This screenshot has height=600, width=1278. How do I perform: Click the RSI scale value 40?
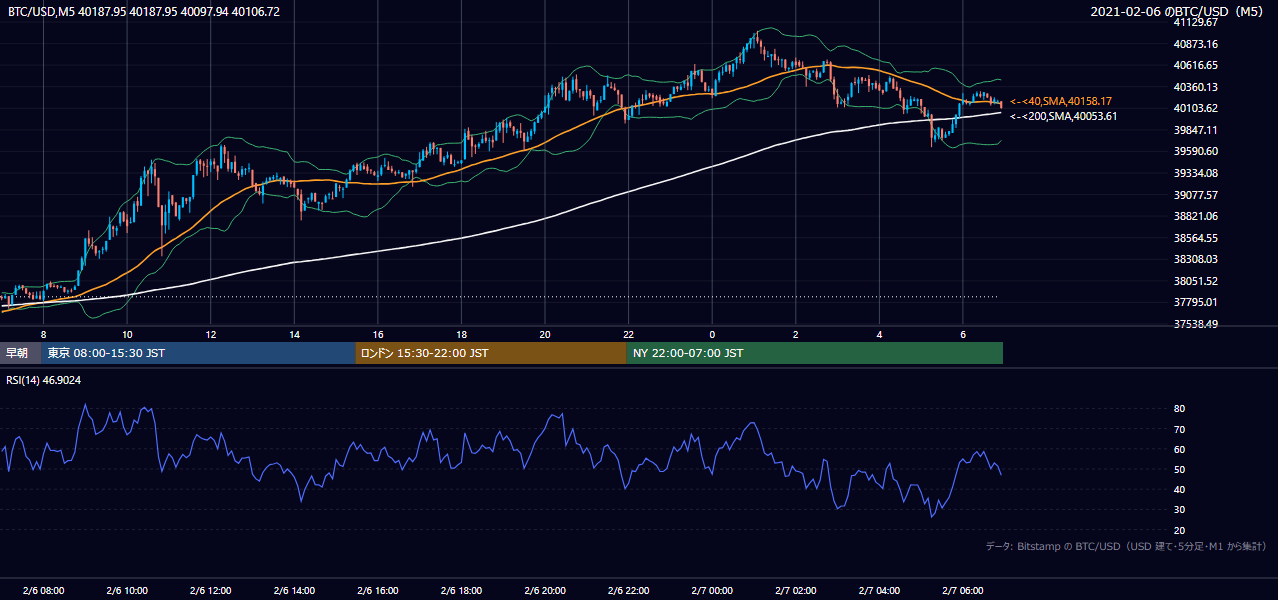point(1180,489)
